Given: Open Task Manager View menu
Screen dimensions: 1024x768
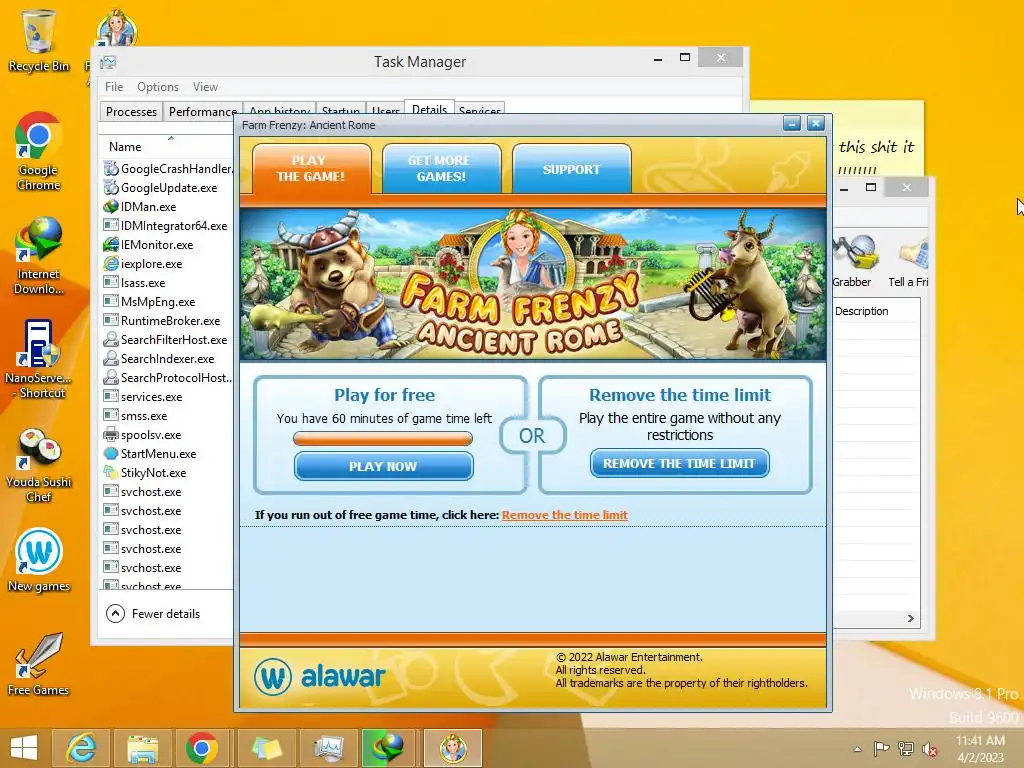Looking at the screenshot, I should pos(205,87).
